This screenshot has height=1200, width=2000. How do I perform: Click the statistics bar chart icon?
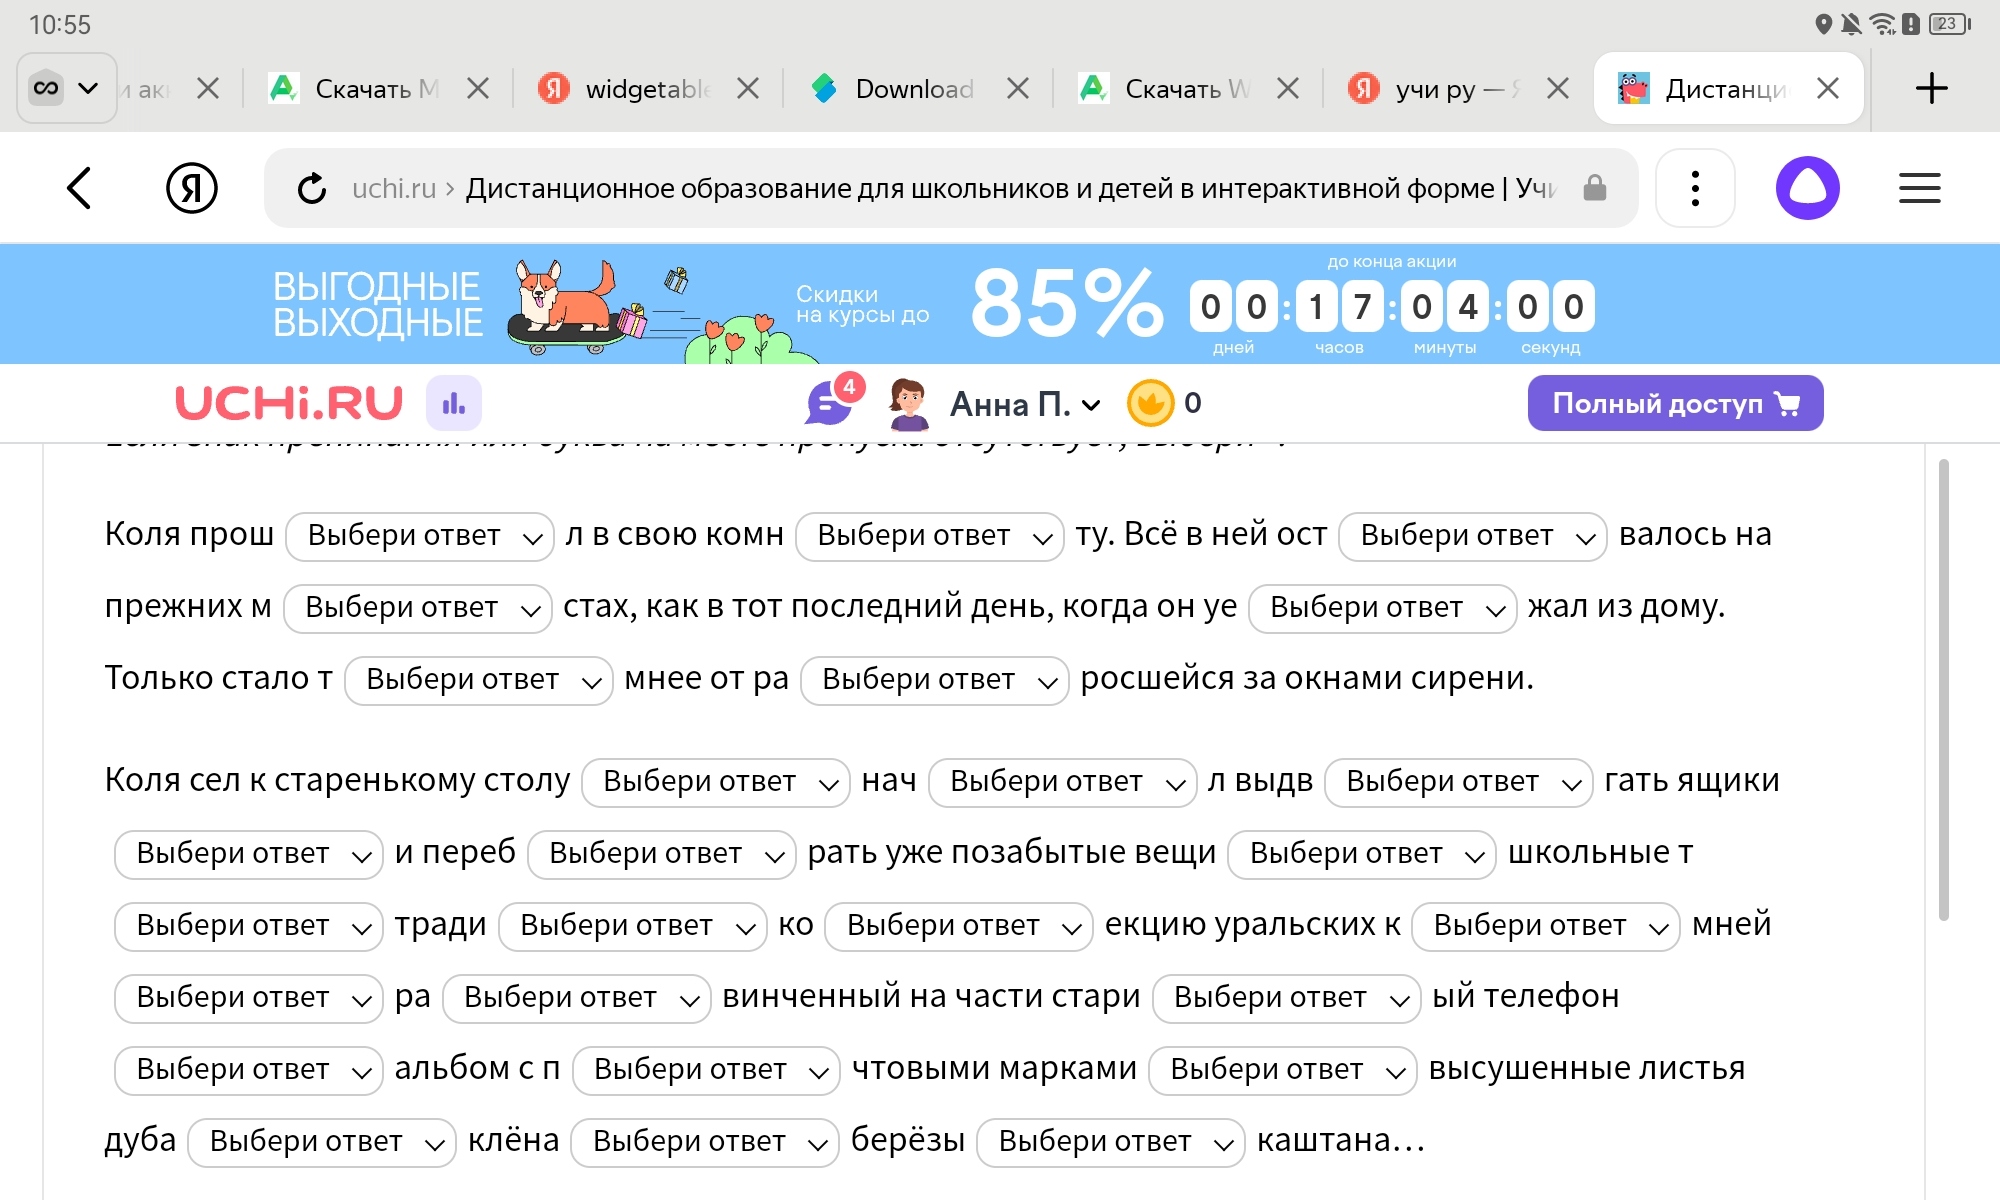click(x=454, y=403)
